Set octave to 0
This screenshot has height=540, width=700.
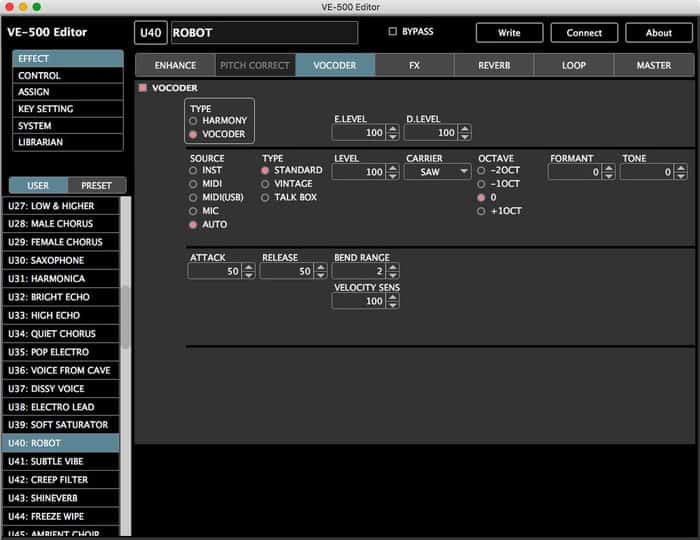point(481,197)
